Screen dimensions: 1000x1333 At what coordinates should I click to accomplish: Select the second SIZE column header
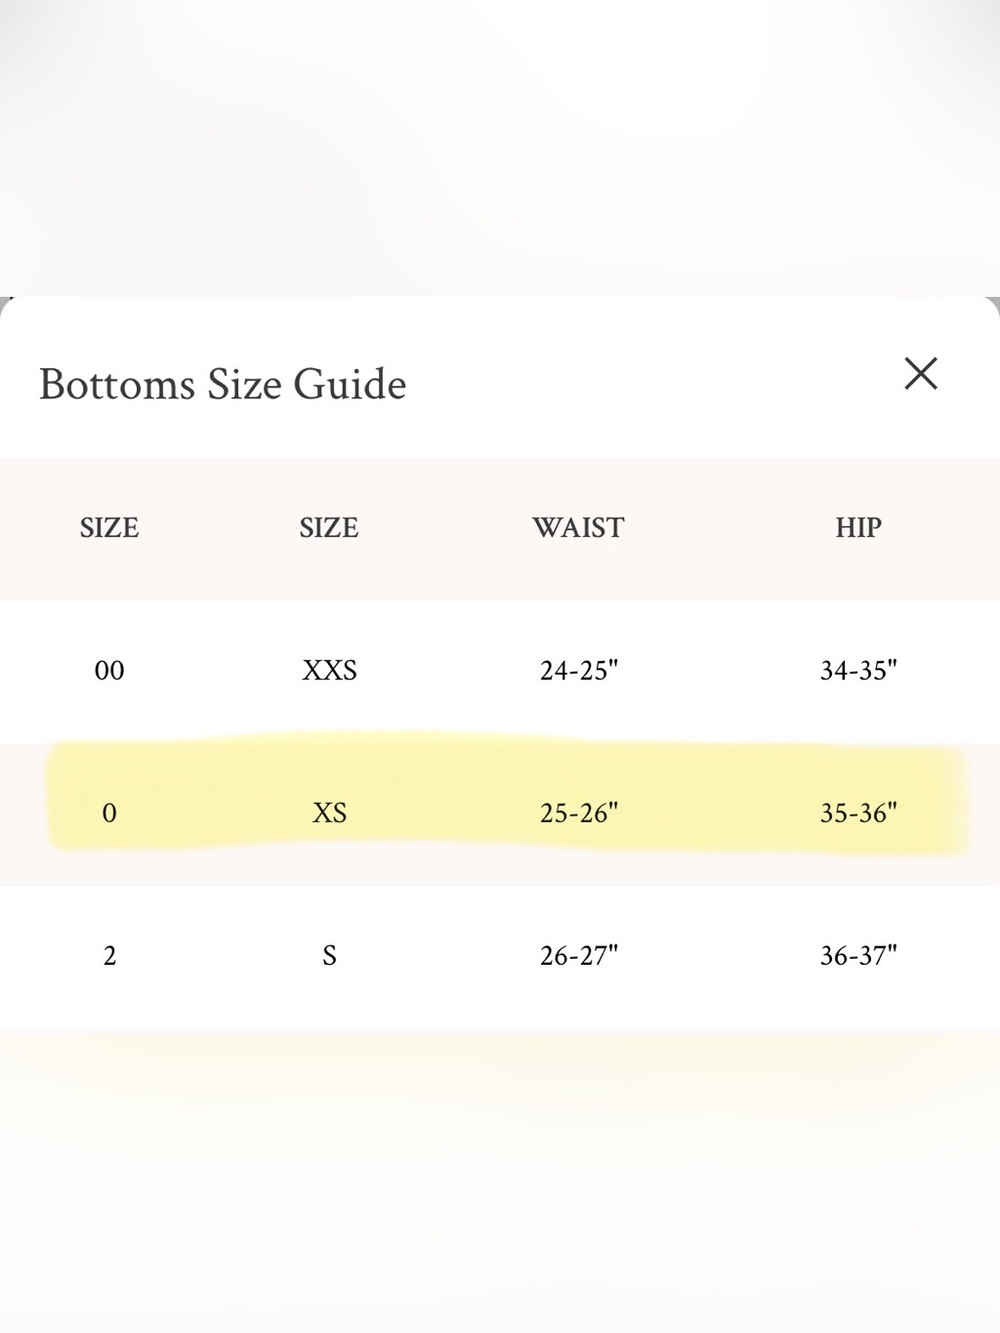click(x=329, y=528)
